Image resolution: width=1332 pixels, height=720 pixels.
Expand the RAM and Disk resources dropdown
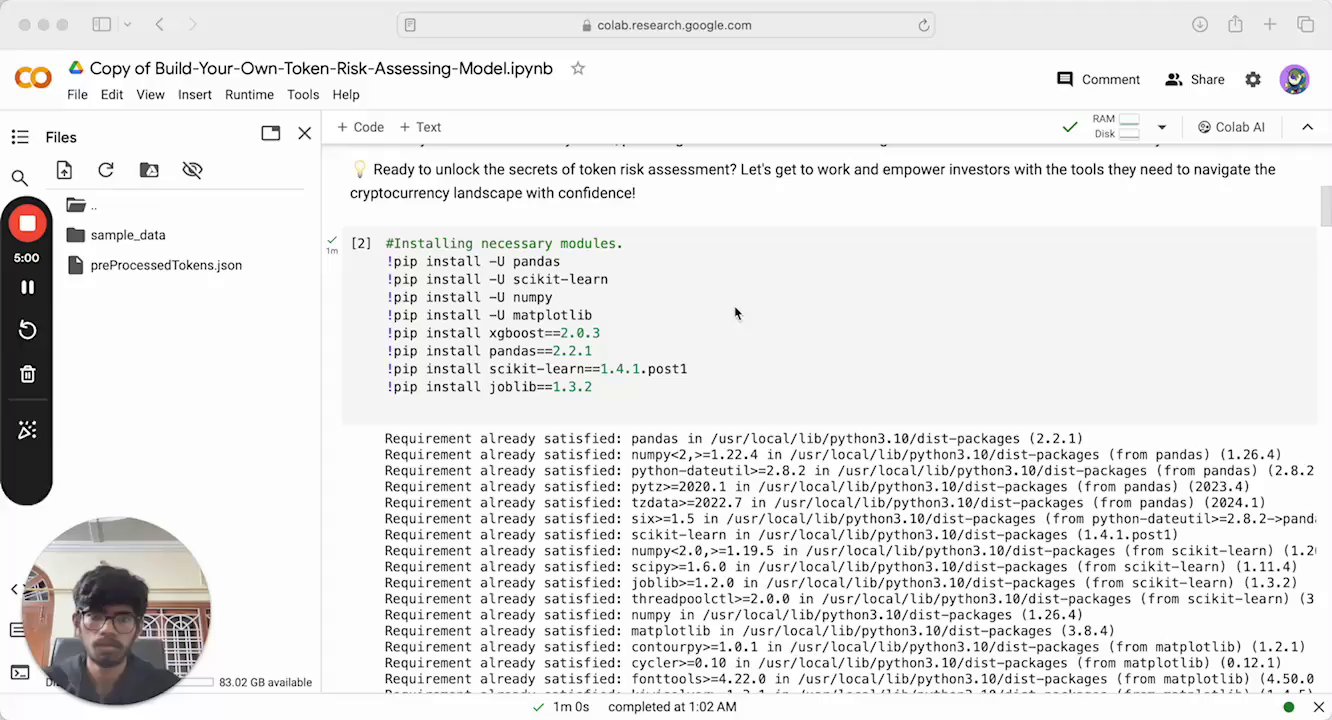1161,127
